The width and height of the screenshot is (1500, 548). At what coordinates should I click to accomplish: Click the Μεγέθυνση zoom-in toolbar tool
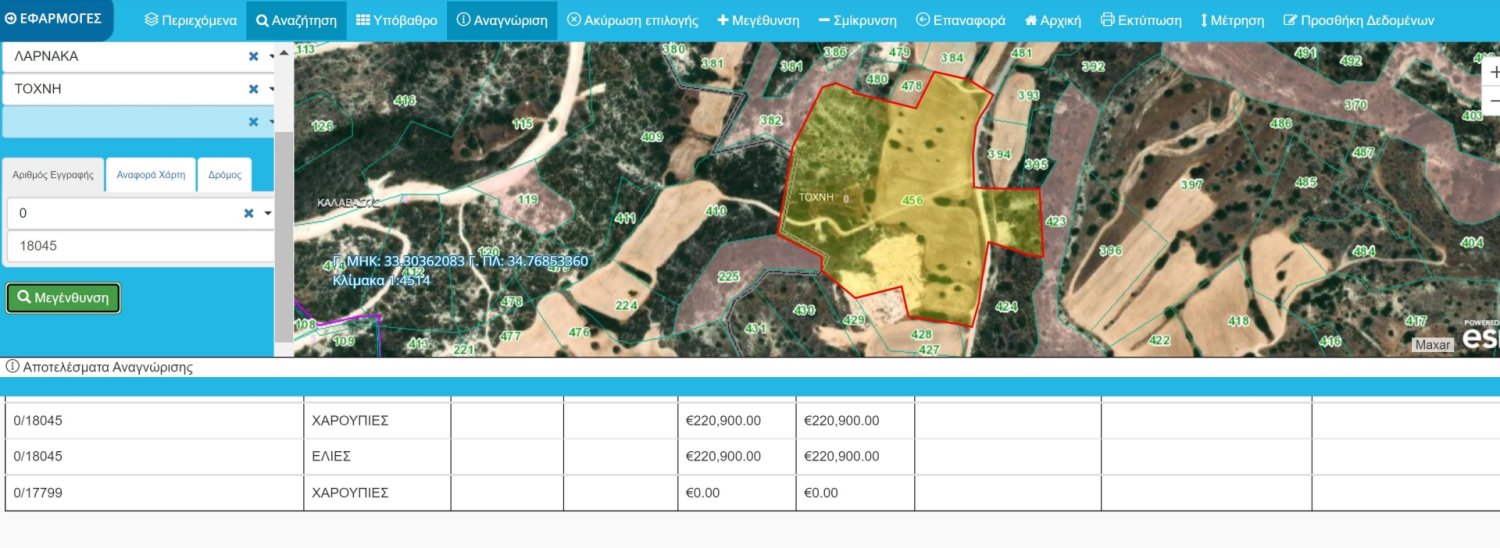click(x=758, y=20)
